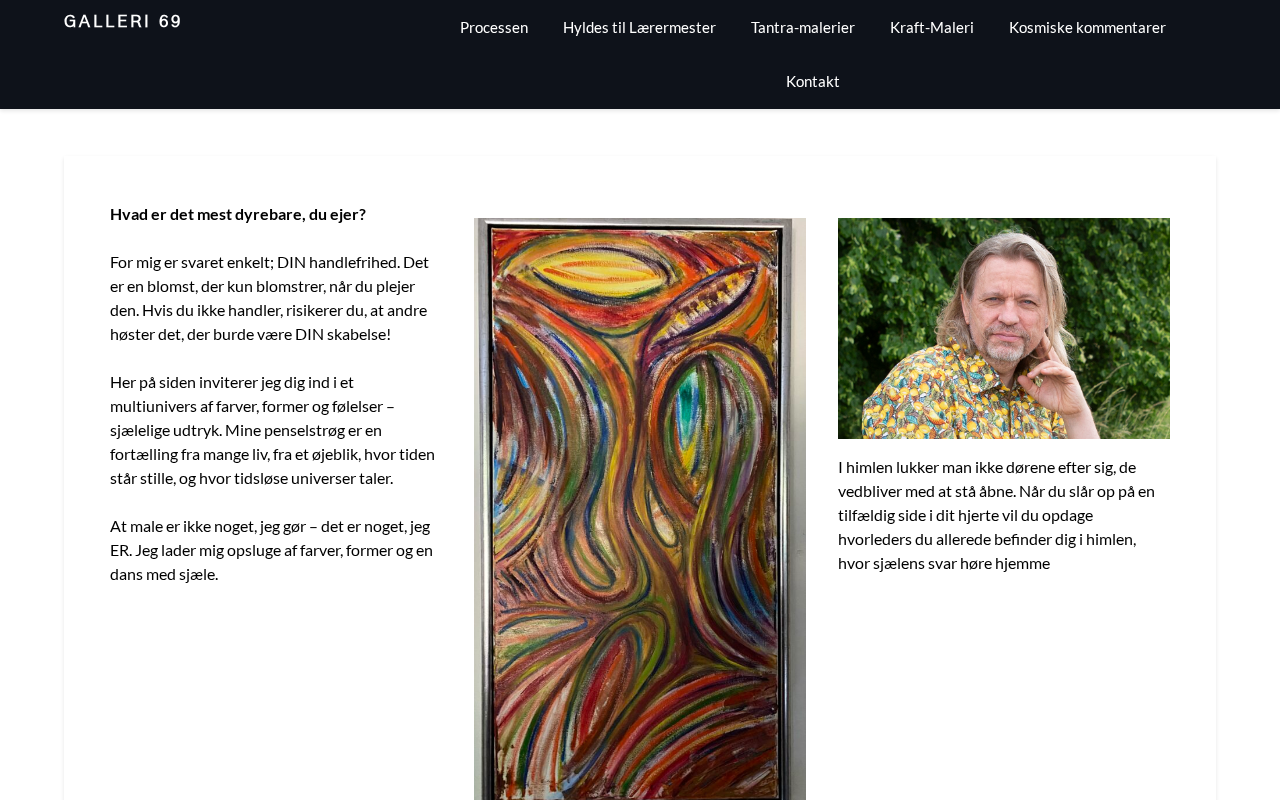Click the Kontakt link
1280x800 pixels.
[813, 81]
